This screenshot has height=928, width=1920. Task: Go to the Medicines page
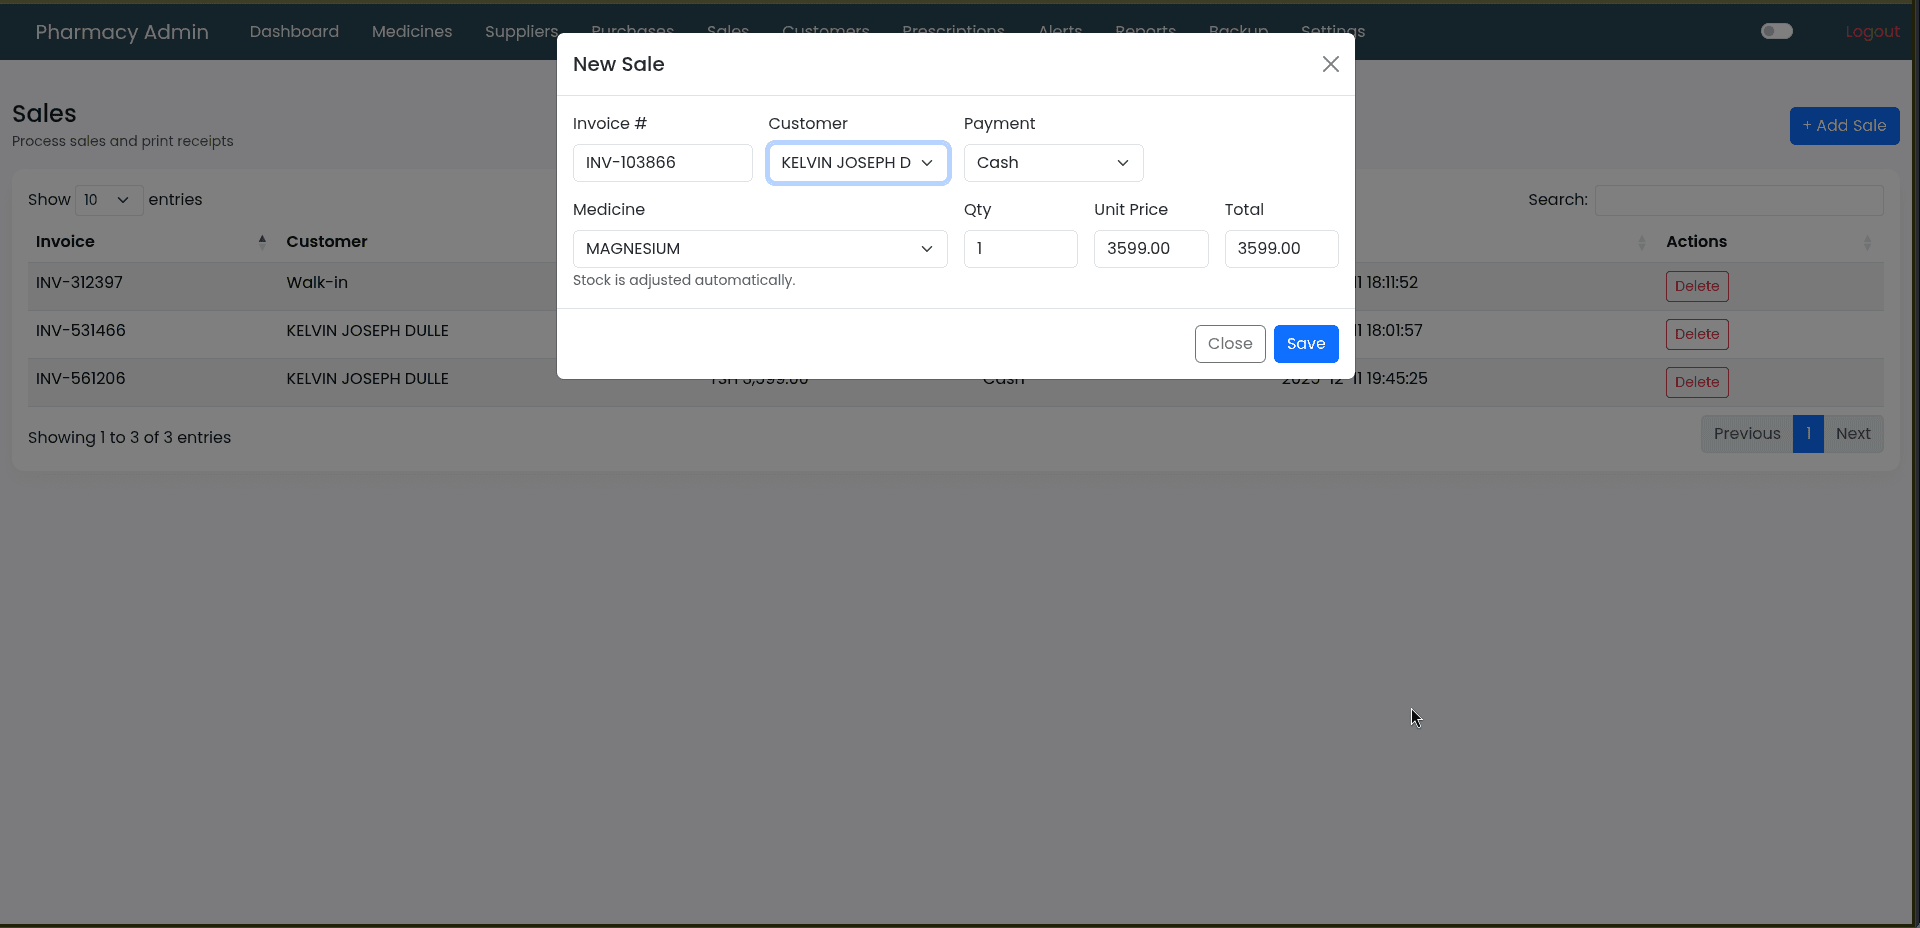pos(412,32)
